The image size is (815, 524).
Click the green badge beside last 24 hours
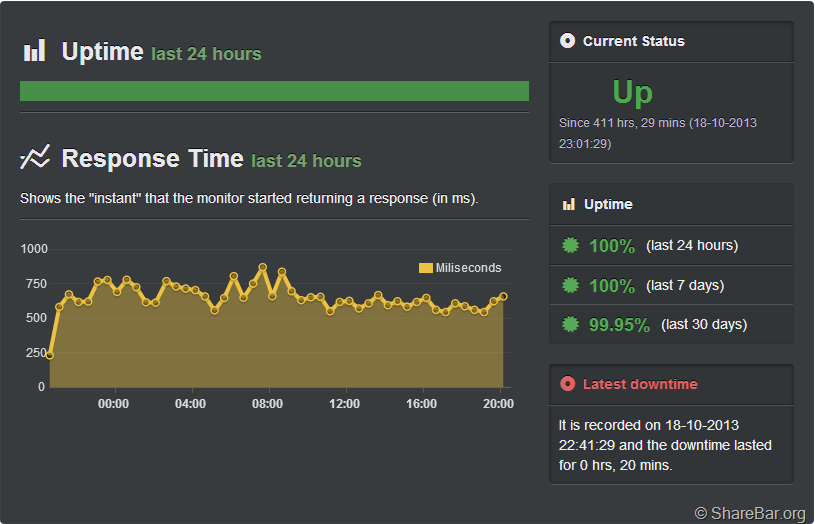(x=571, y=245)
